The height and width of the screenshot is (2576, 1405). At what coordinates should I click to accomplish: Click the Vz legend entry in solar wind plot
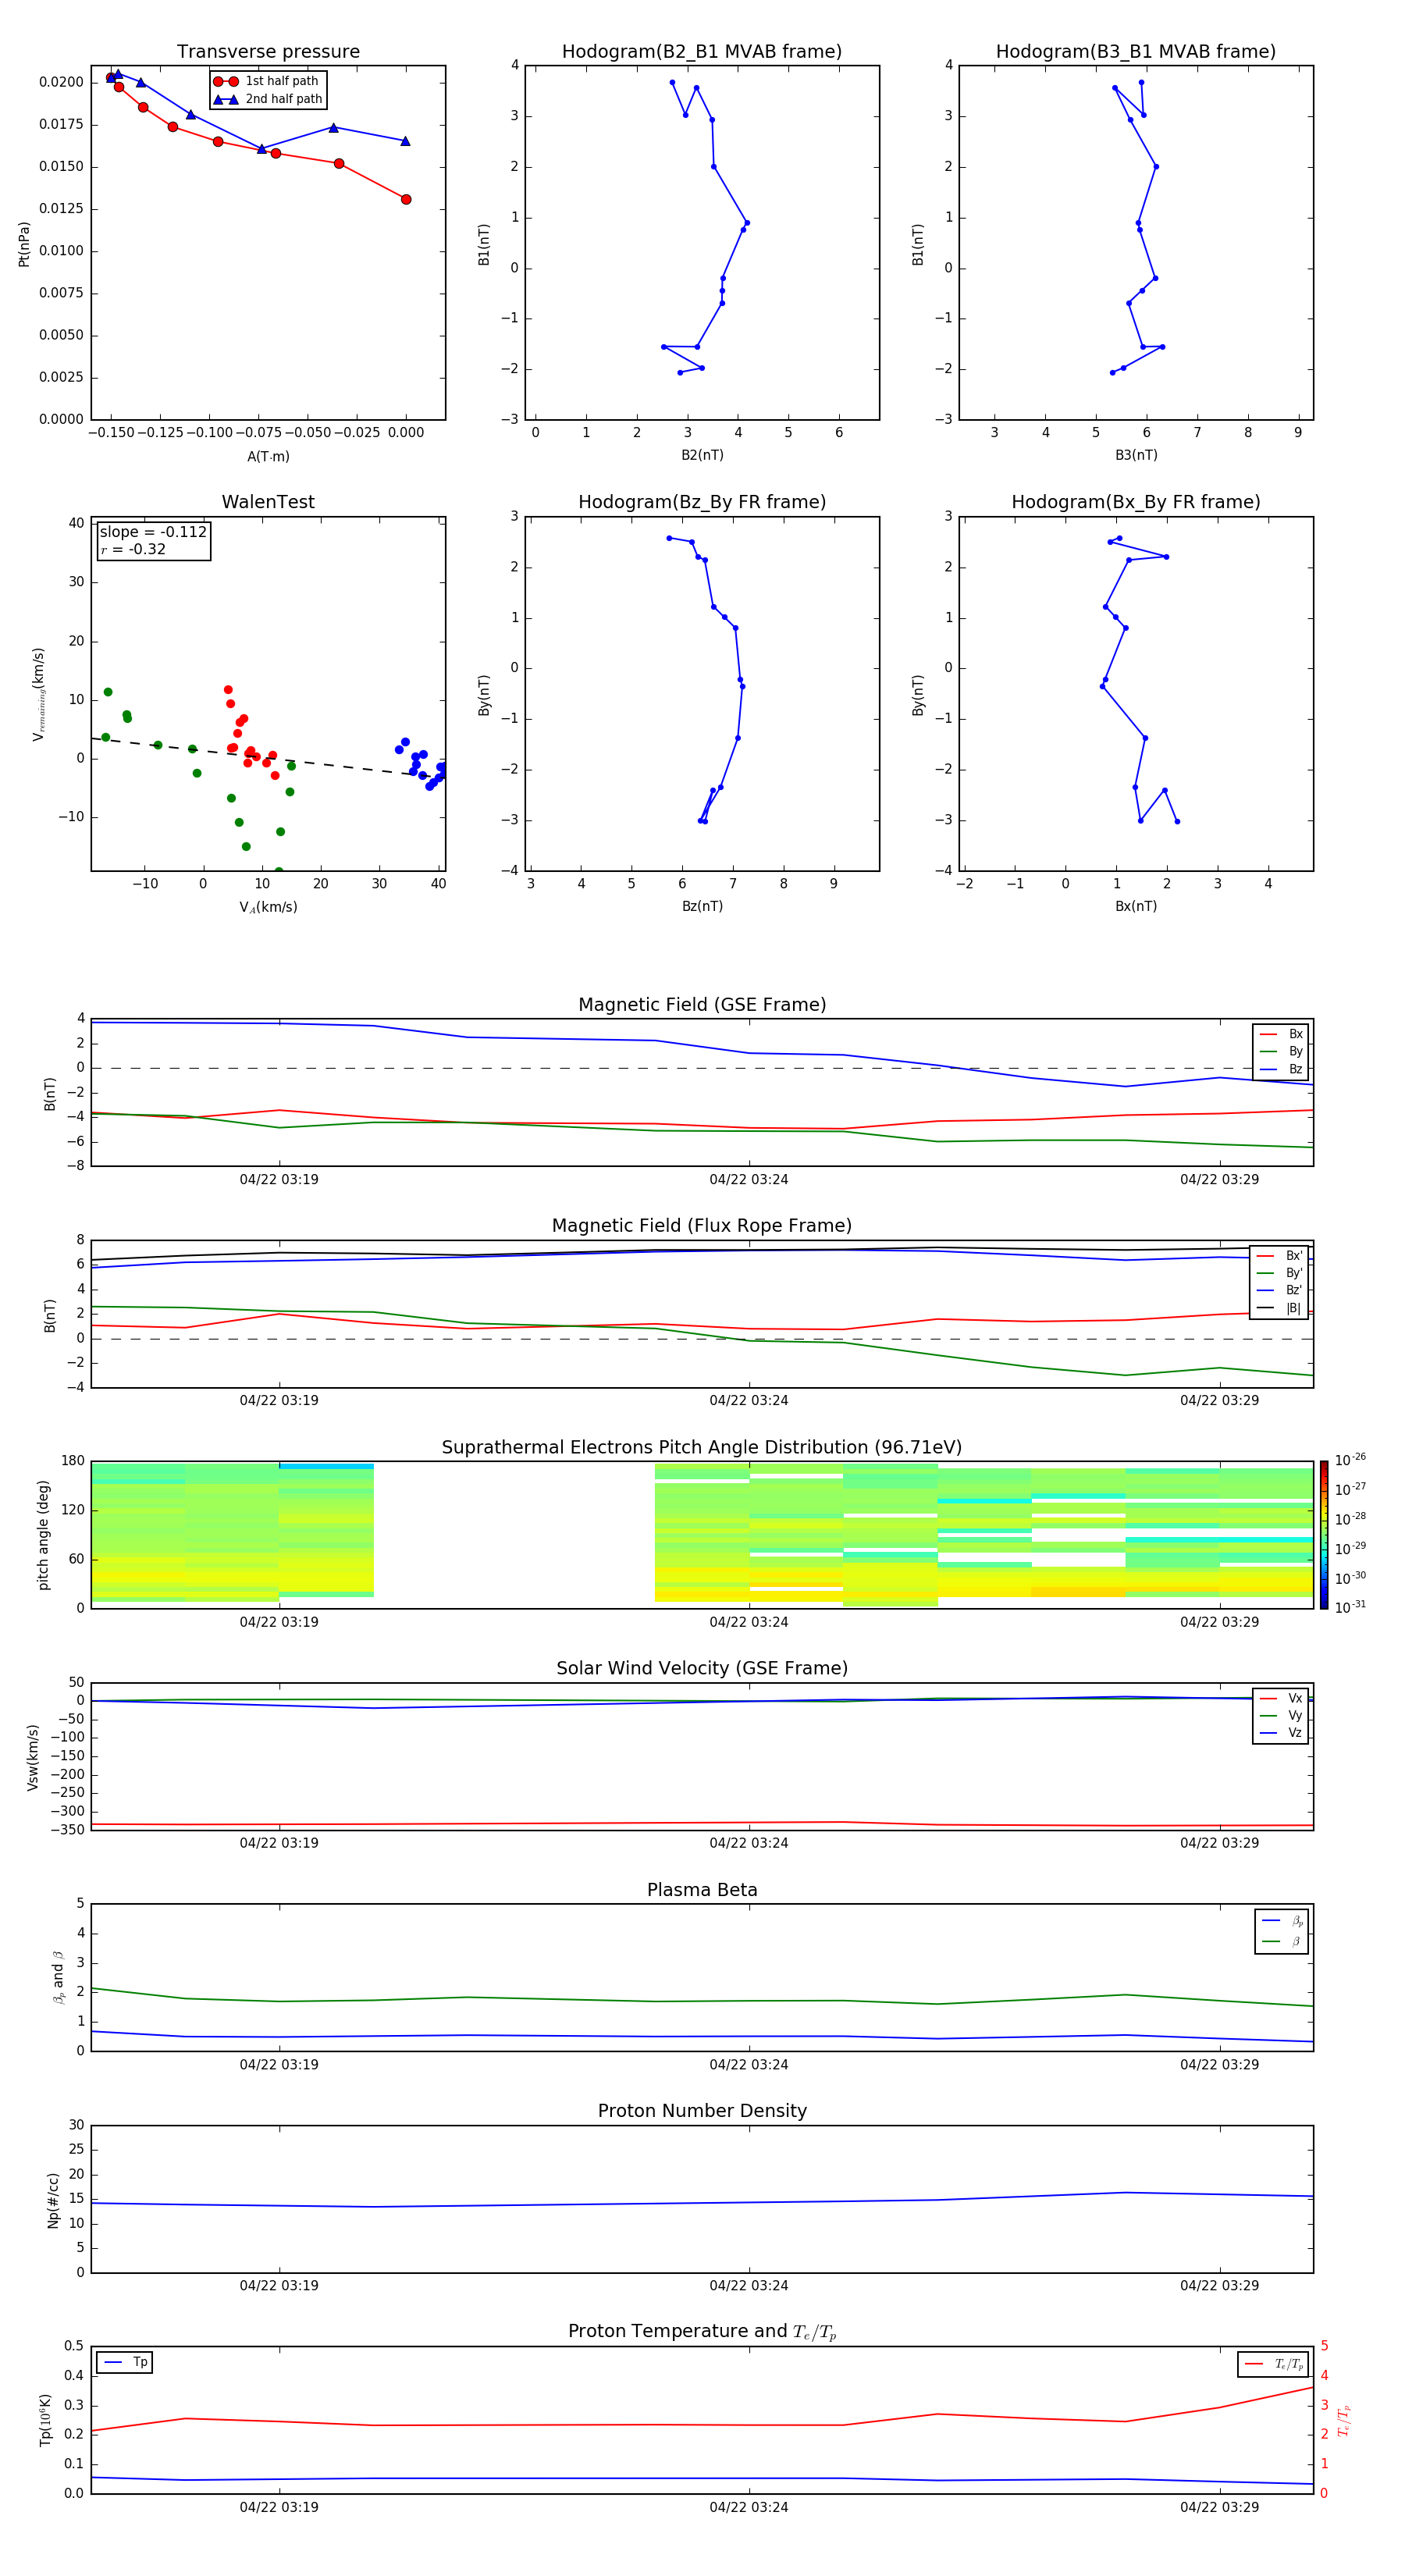click(x=1281, y=1733)
